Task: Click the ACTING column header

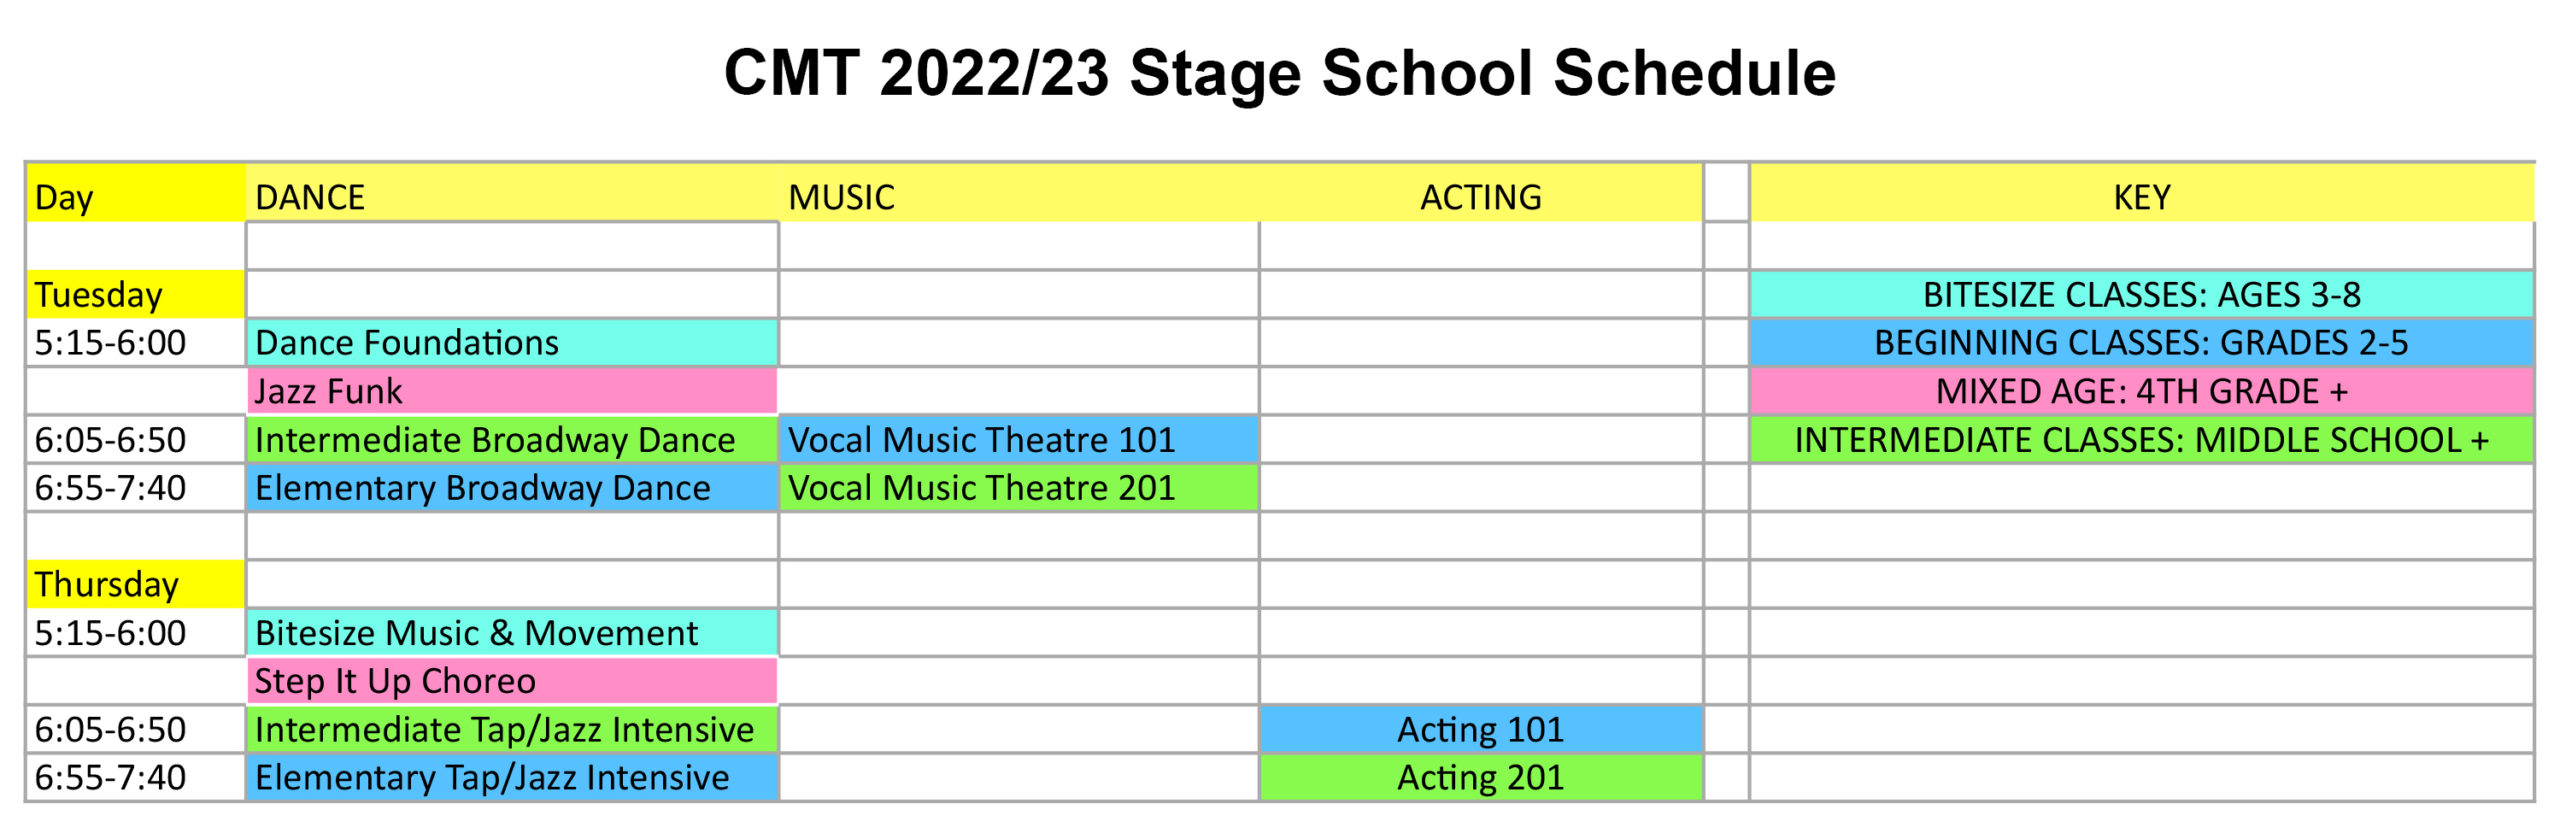Action: [1481, 197]
